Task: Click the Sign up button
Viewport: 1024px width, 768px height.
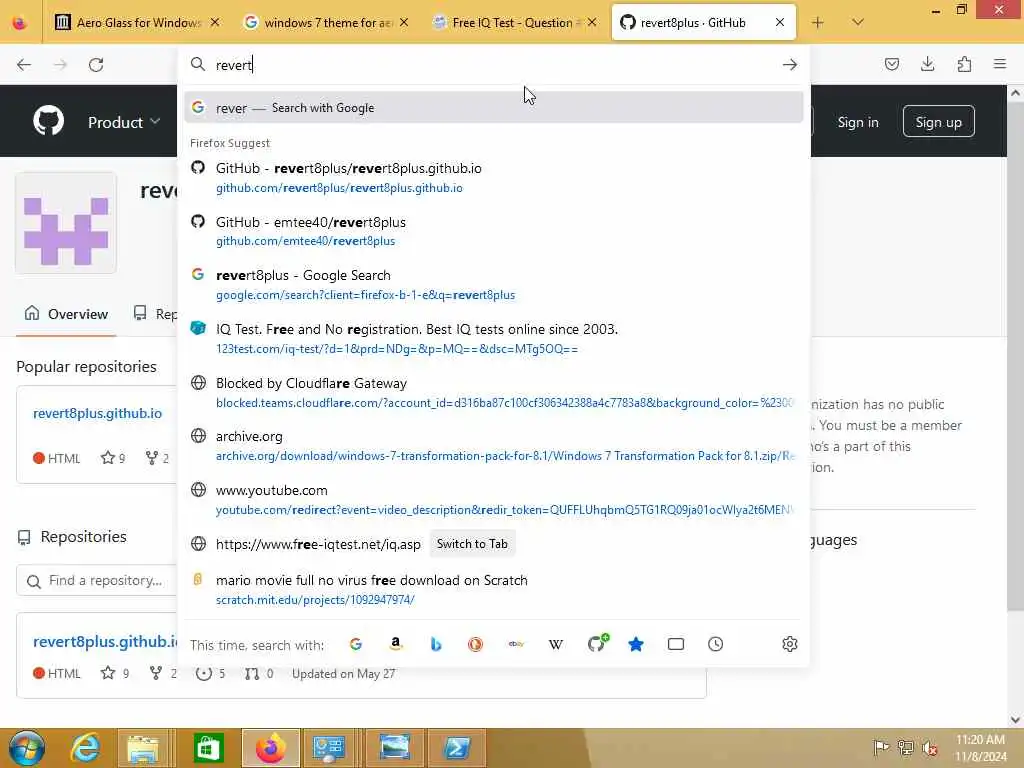Action: 938,121
